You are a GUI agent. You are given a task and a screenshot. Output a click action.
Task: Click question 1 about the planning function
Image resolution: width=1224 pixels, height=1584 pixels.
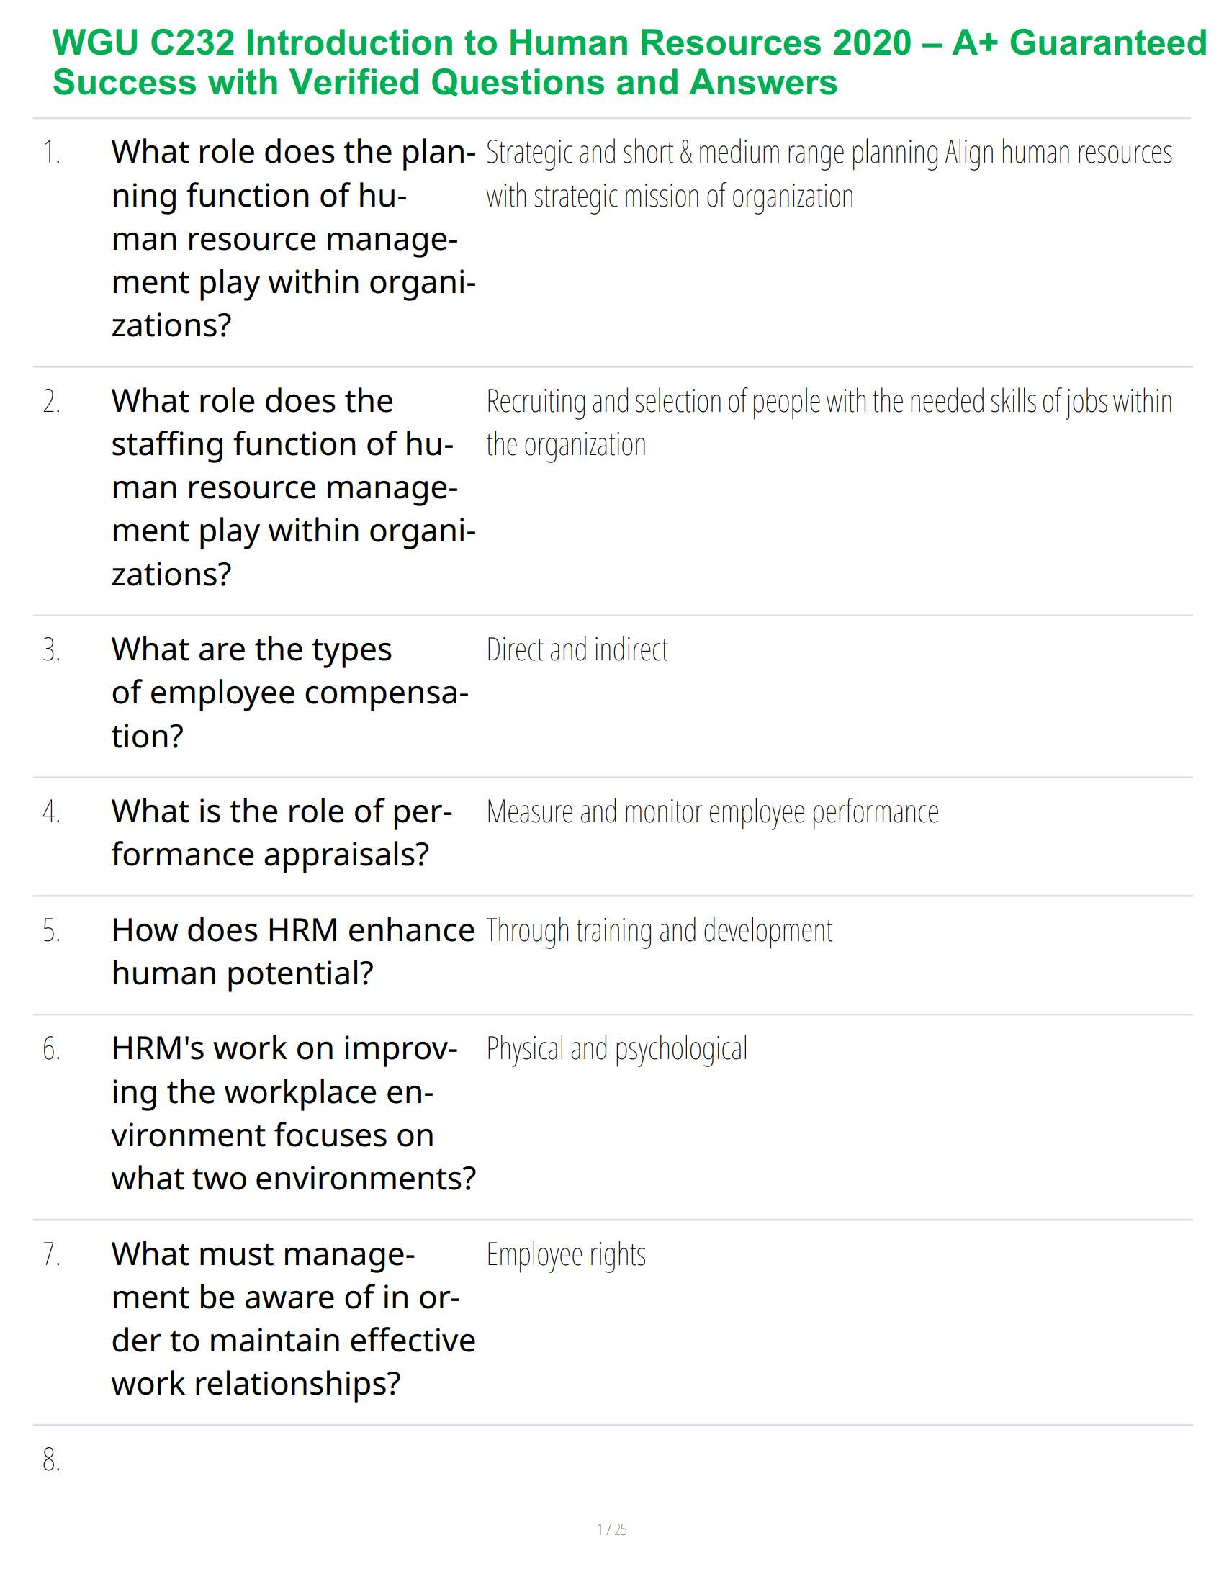pyautogui.click(x=292, y=238)
